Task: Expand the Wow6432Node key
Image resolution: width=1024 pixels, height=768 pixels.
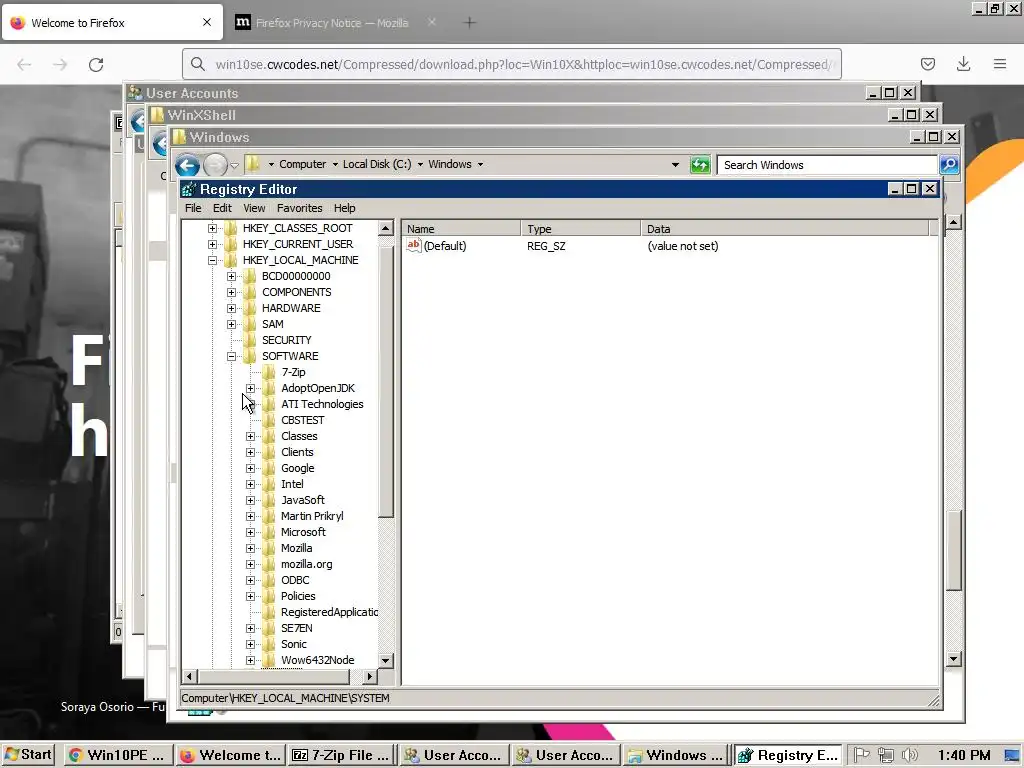Action: point(250,660)
